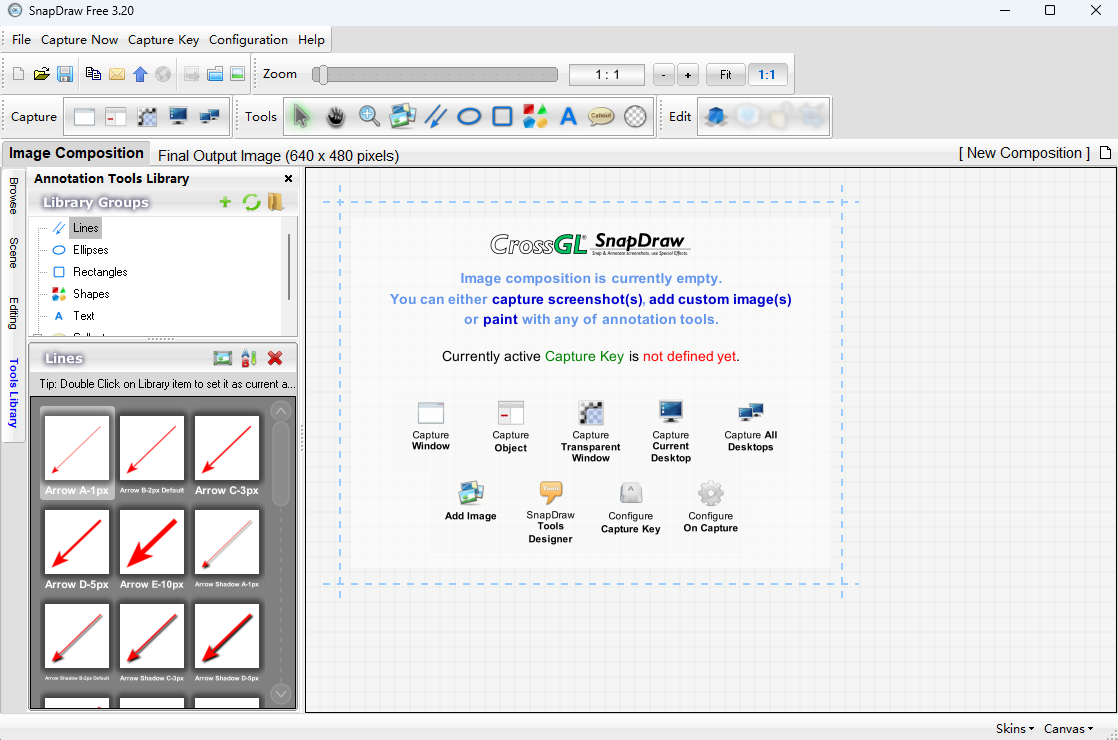Select the Callout annotation tool
This screenshot has height=740, width=1118.
click(601, 117)
